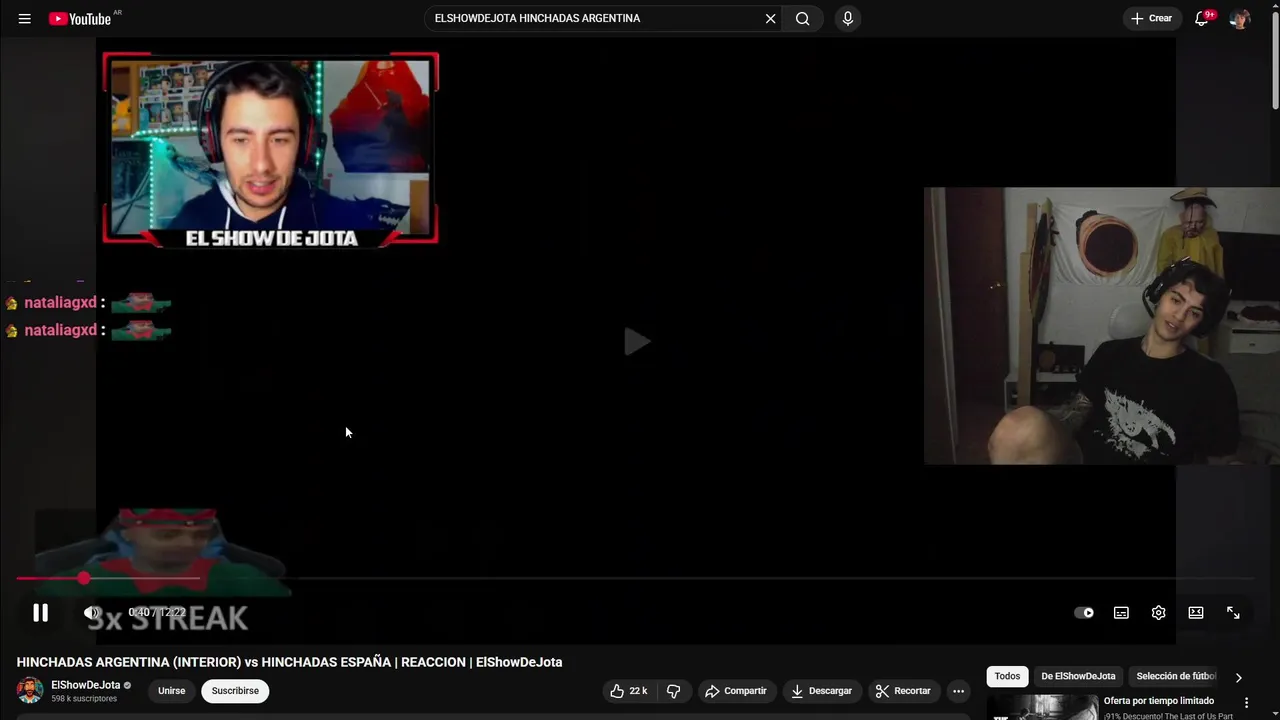Viewport: 1280px width, 720px height.
Task: Click the video title text
Action: 289,662
